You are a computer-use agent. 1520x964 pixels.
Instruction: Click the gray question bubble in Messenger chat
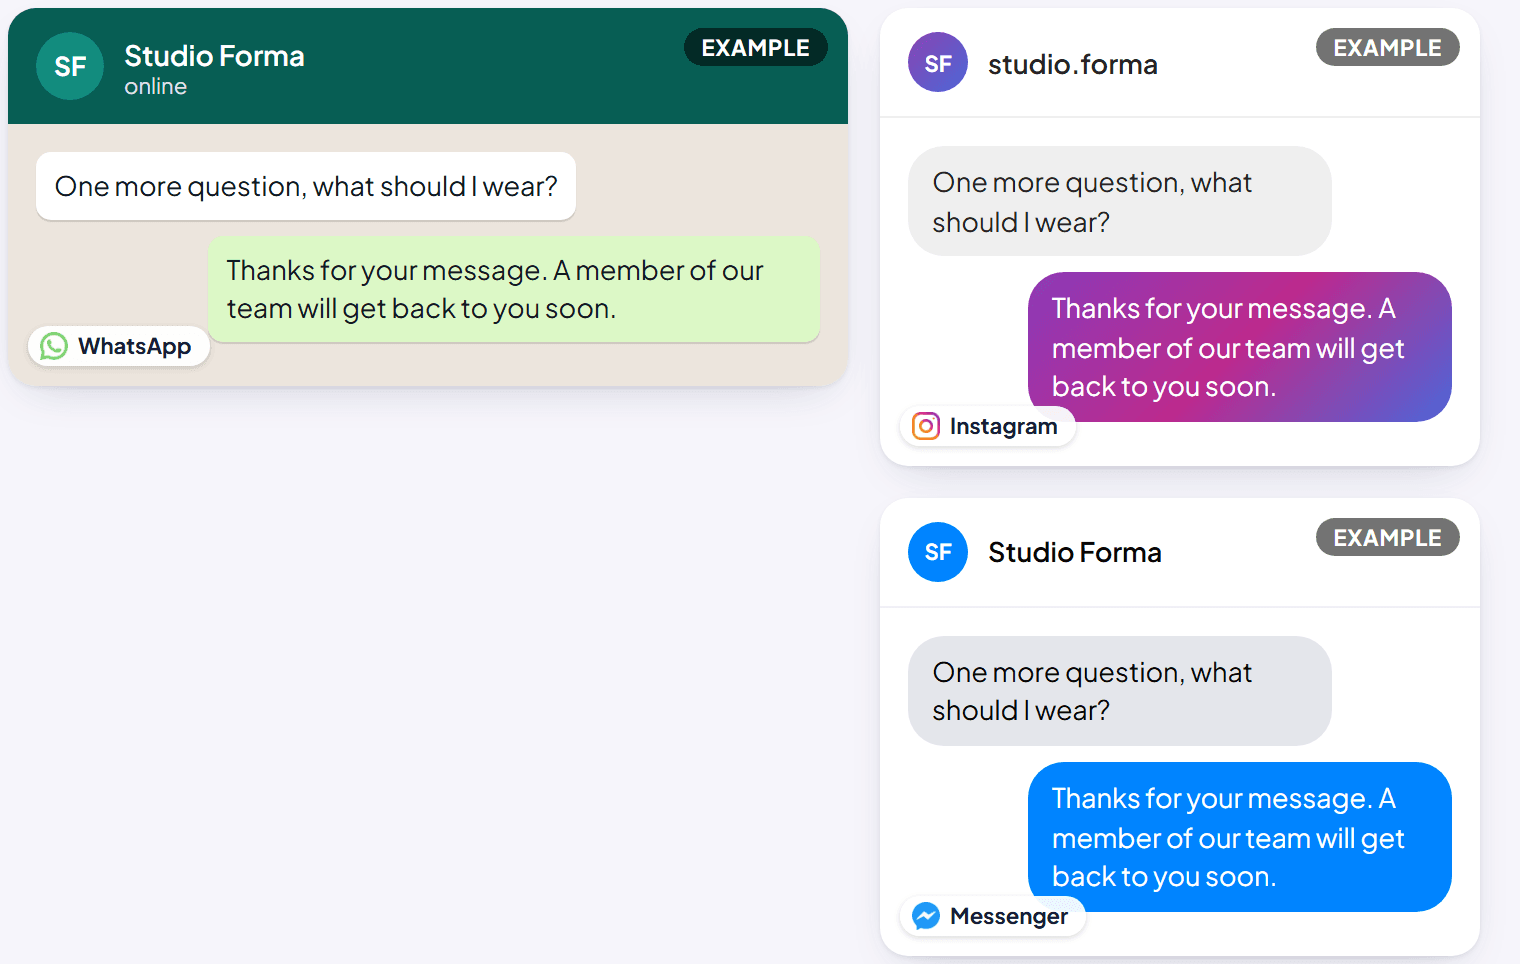tap(1120, 691)
